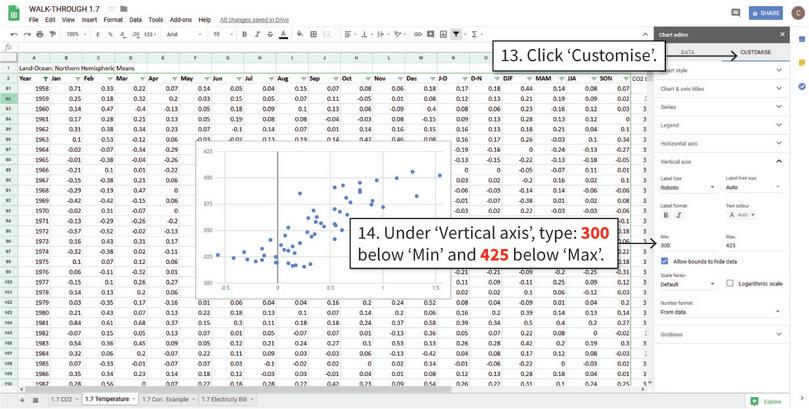The width and height of the screenshot is (809, 409).
Task: Toggle Allow bounds to hide data checkbox
Action: 665,261
